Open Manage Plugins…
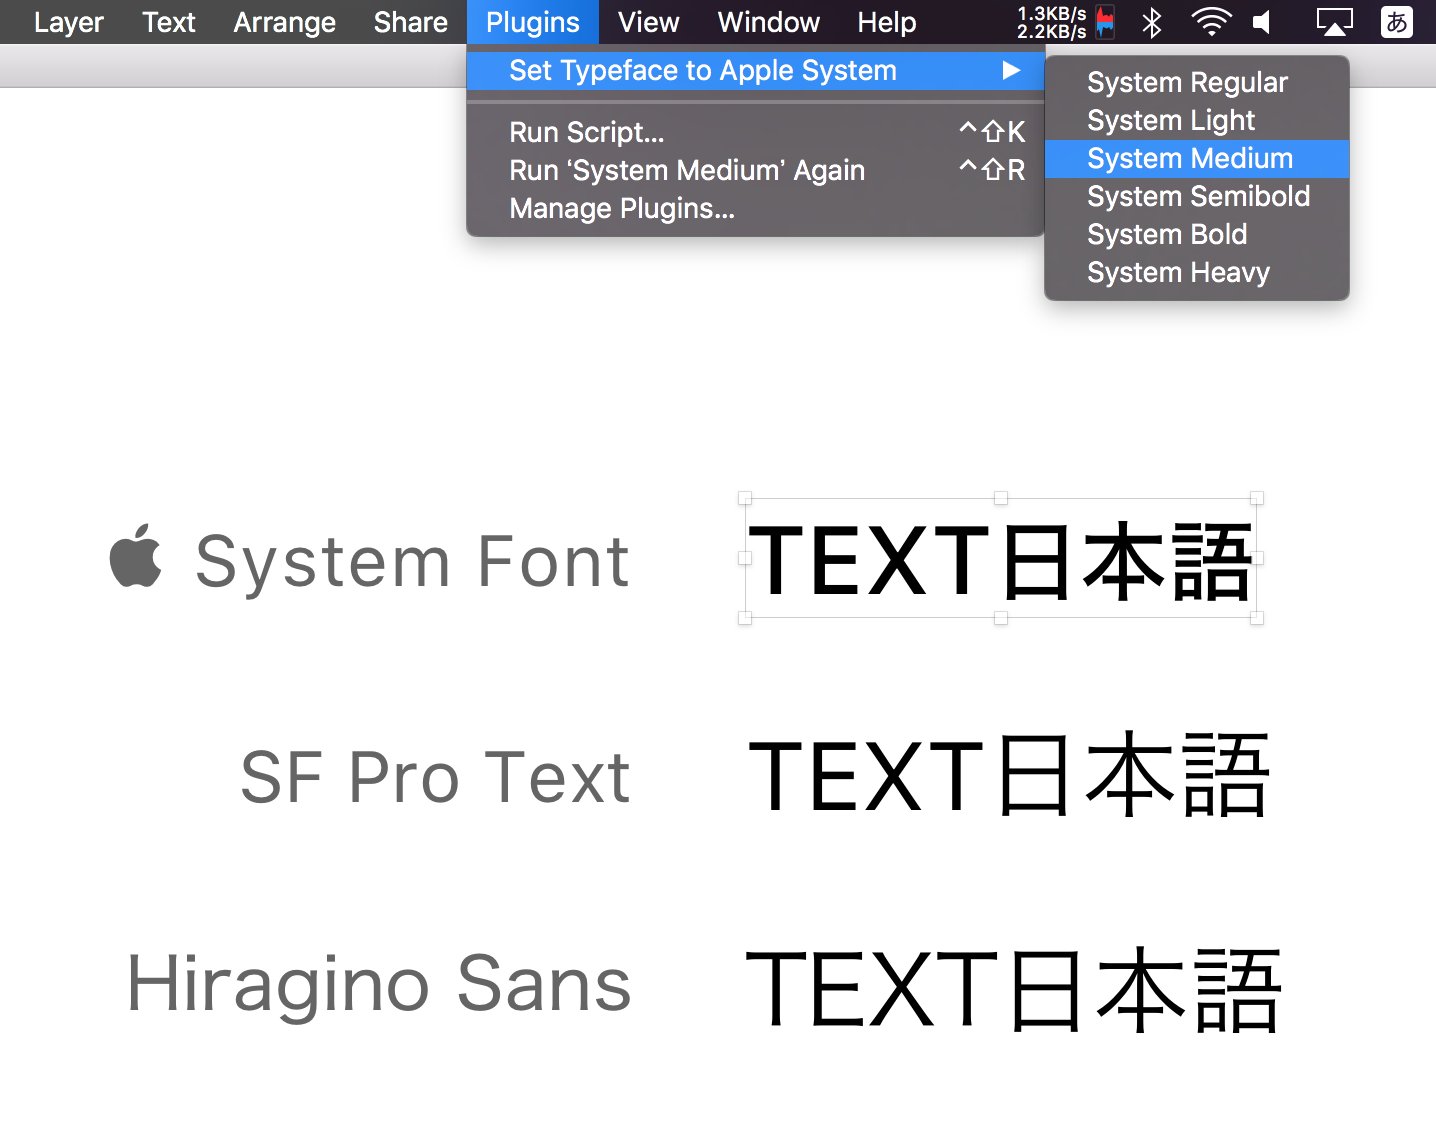The width and height of the screenshot is (1436, 1145). point(756,208)
